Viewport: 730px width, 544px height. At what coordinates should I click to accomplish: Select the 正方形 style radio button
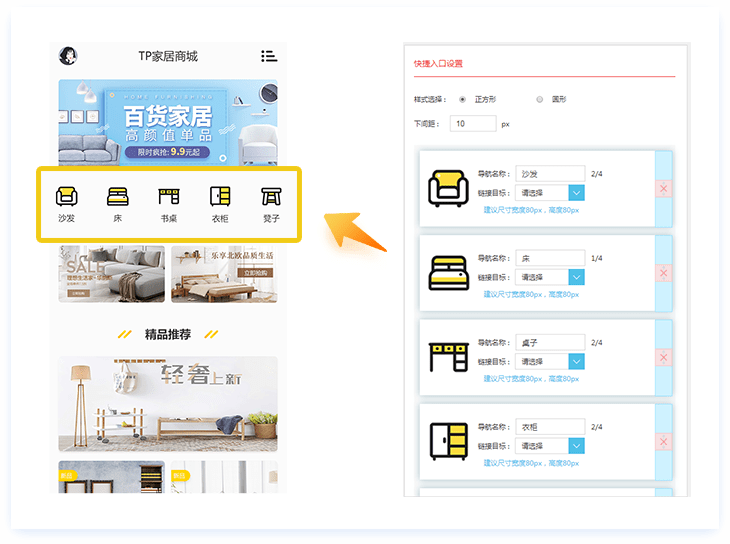click(x=462, y=99)
